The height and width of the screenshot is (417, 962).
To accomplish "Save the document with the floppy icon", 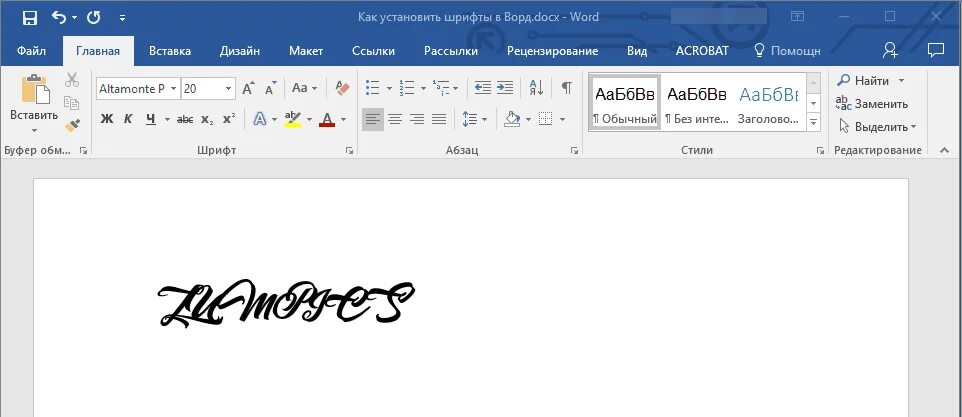I will point(29,18).
